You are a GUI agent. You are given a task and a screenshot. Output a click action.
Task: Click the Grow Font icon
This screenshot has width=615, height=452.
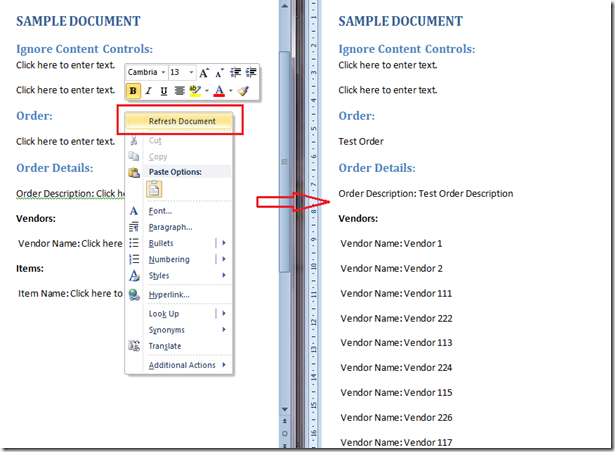204,73
